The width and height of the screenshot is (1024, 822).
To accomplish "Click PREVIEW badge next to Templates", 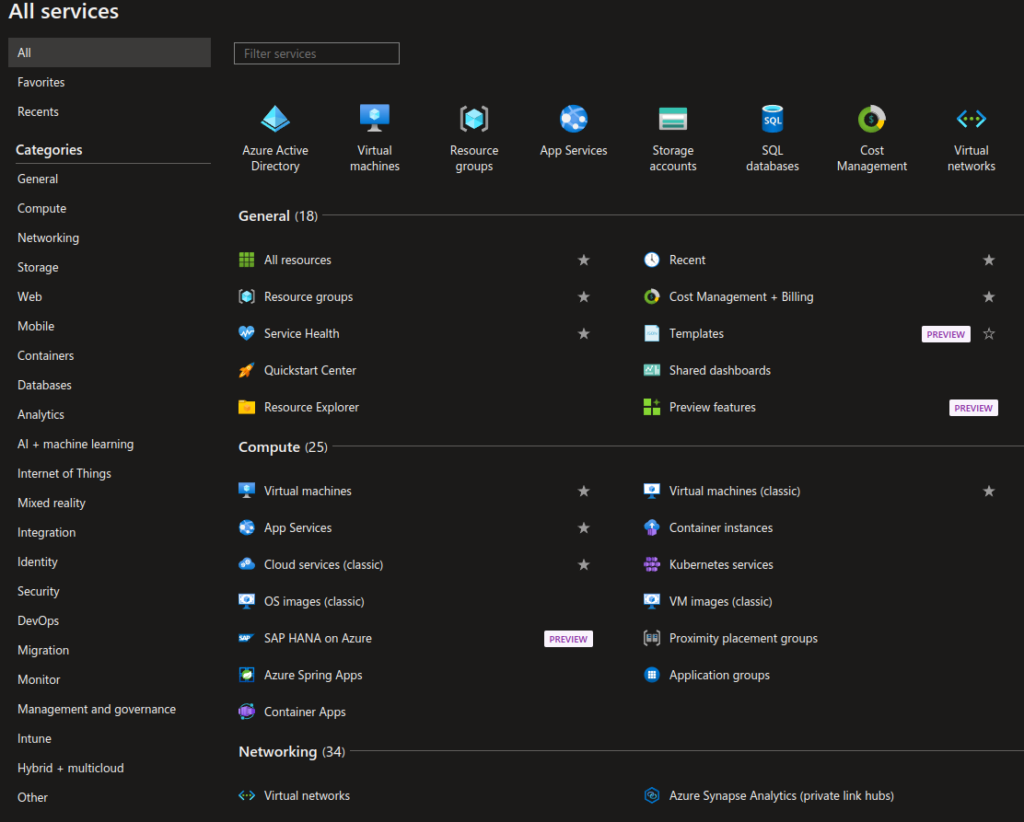I will [946, 334].
